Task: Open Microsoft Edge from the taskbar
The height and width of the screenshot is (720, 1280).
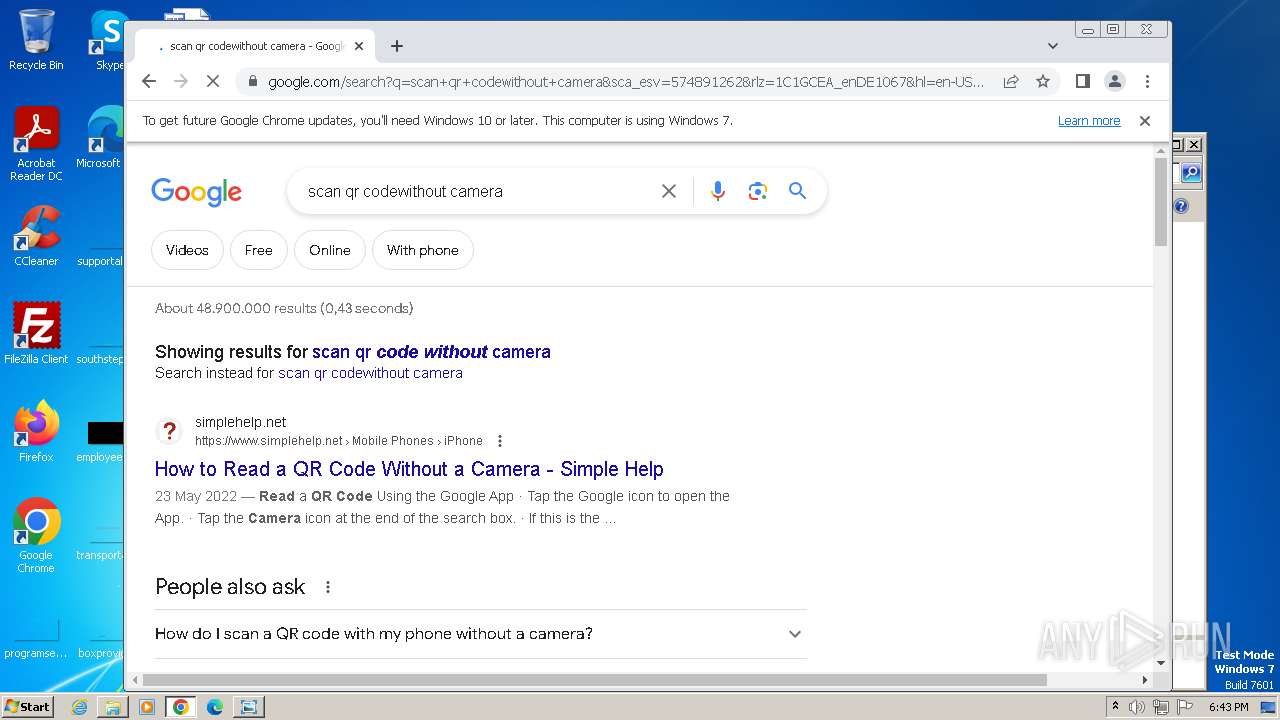Action: coord(215,707)
